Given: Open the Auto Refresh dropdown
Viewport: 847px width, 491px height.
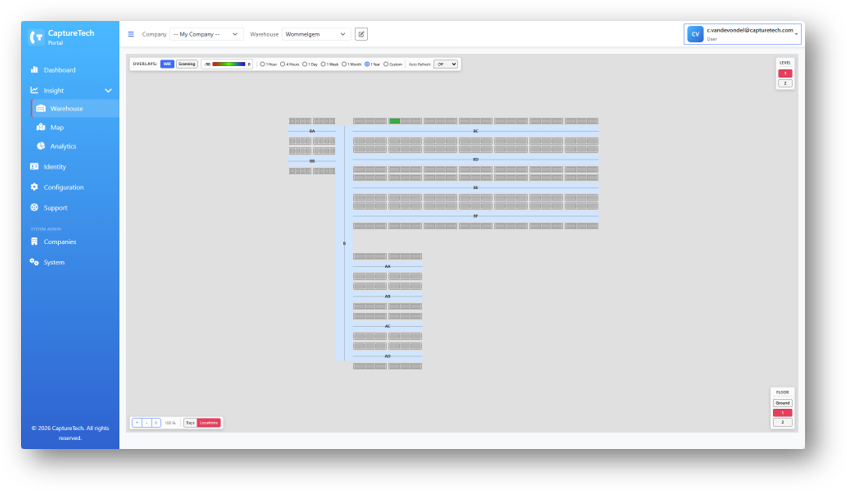Looking at the screenshot, I should [x=446, y=64].
